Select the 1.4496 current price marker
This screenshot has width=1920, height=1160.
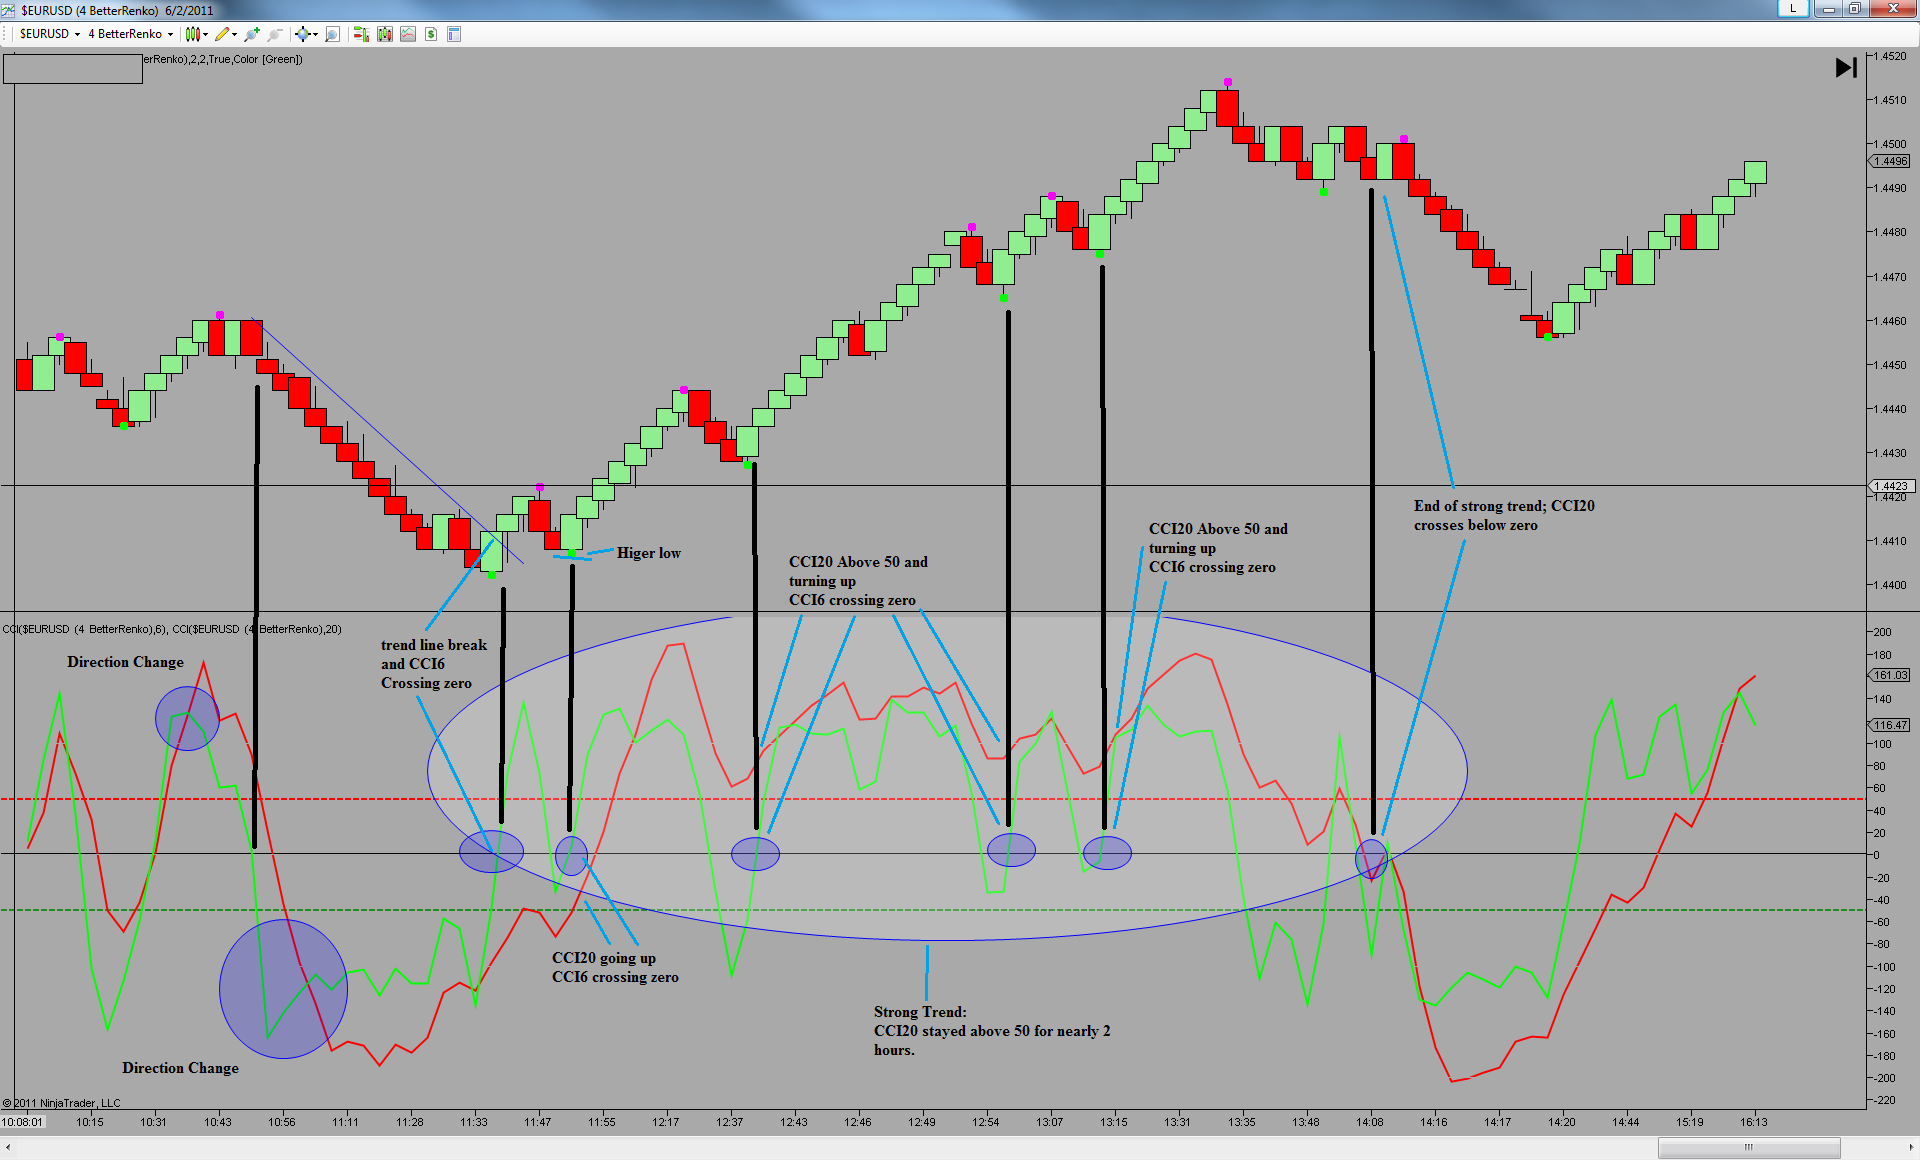tap(1891, 161)
